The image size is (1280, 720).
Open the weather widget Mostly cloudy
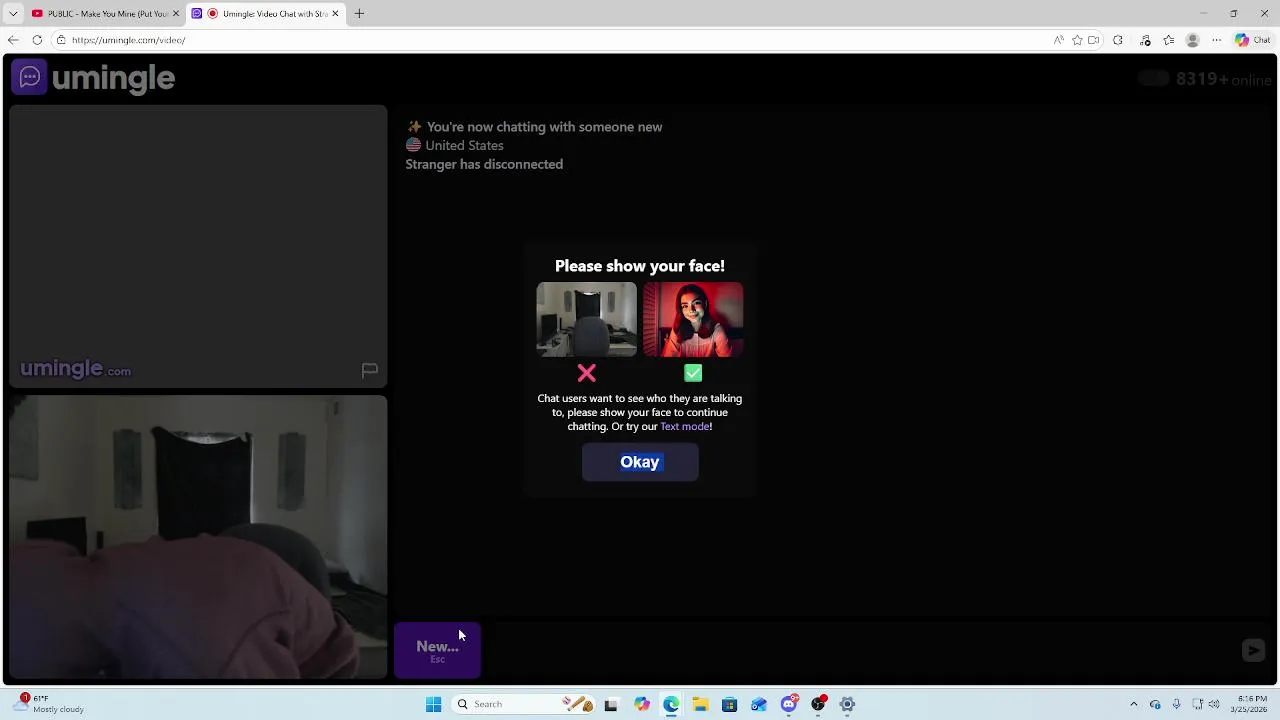click(x=48, y=704)
